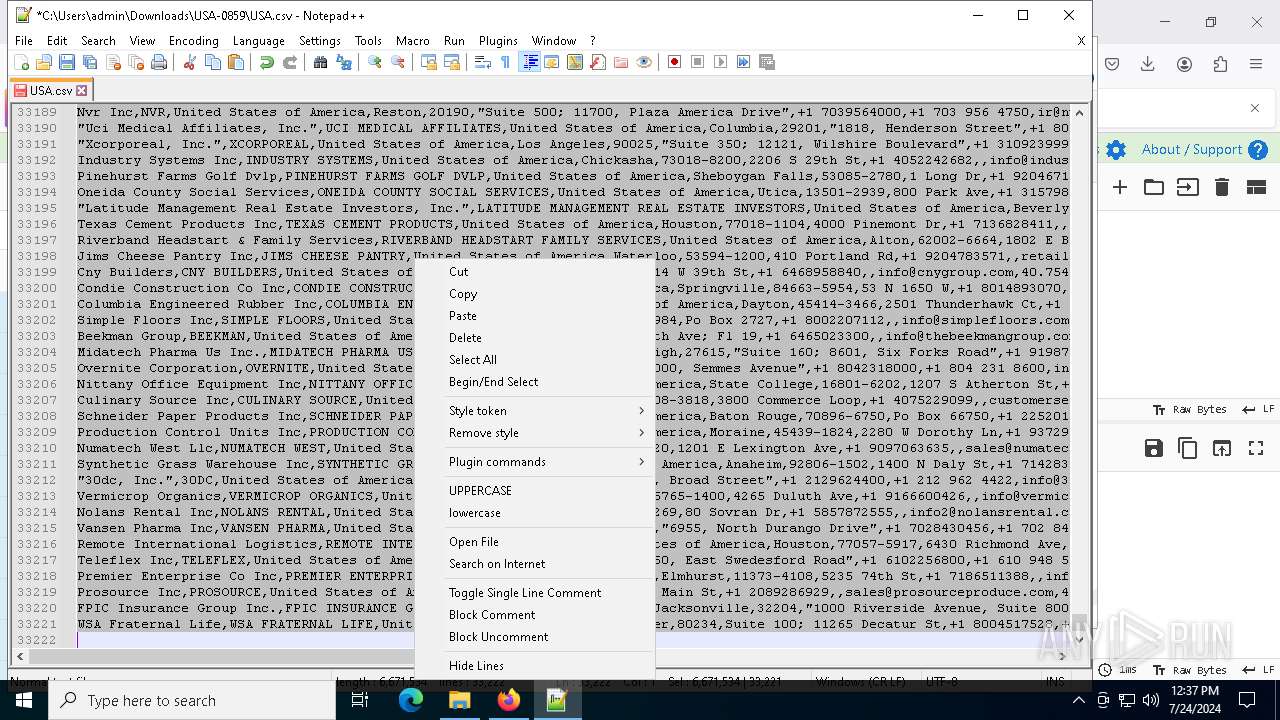Open File Explorer from the taskbar
This screenshot has height=720, width=1280.
[x=460, y=701]
